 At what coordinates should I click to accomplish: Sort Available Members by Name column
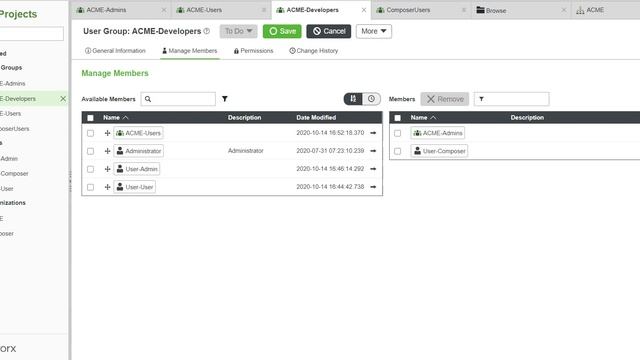(x=116, y=118)
